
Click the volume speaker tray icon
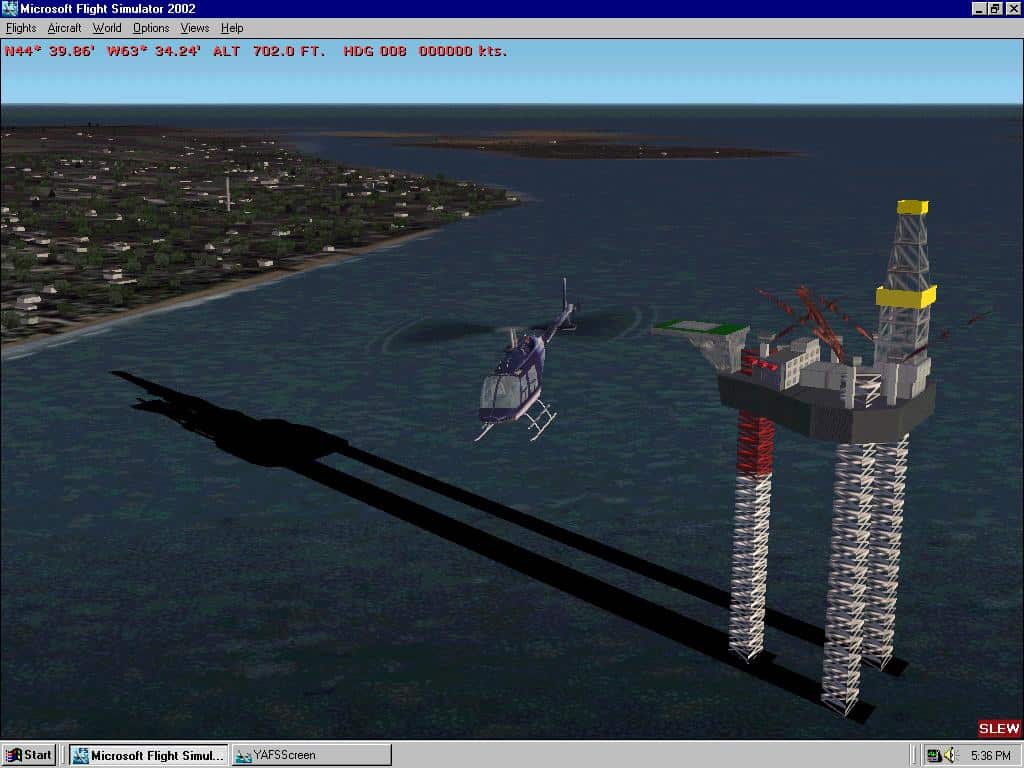(x=950, y=755)
